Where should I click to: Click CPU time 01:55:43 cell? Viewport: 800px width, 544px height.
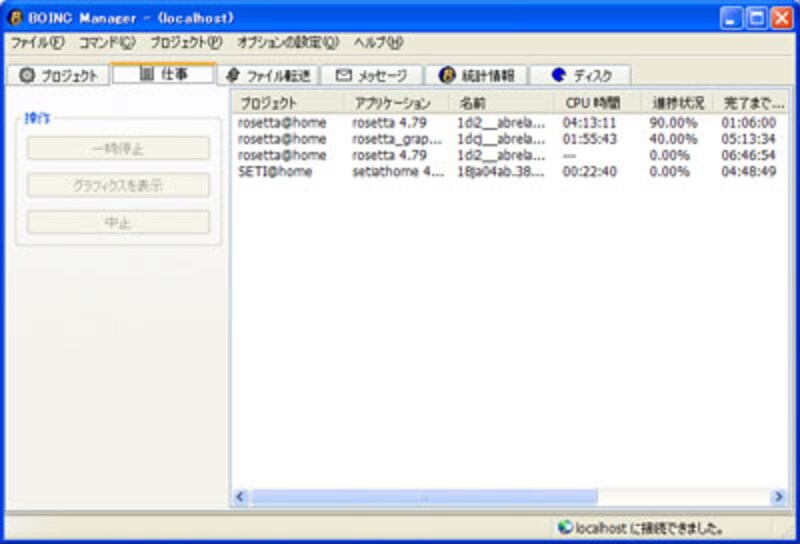click(x=589, y=139)
